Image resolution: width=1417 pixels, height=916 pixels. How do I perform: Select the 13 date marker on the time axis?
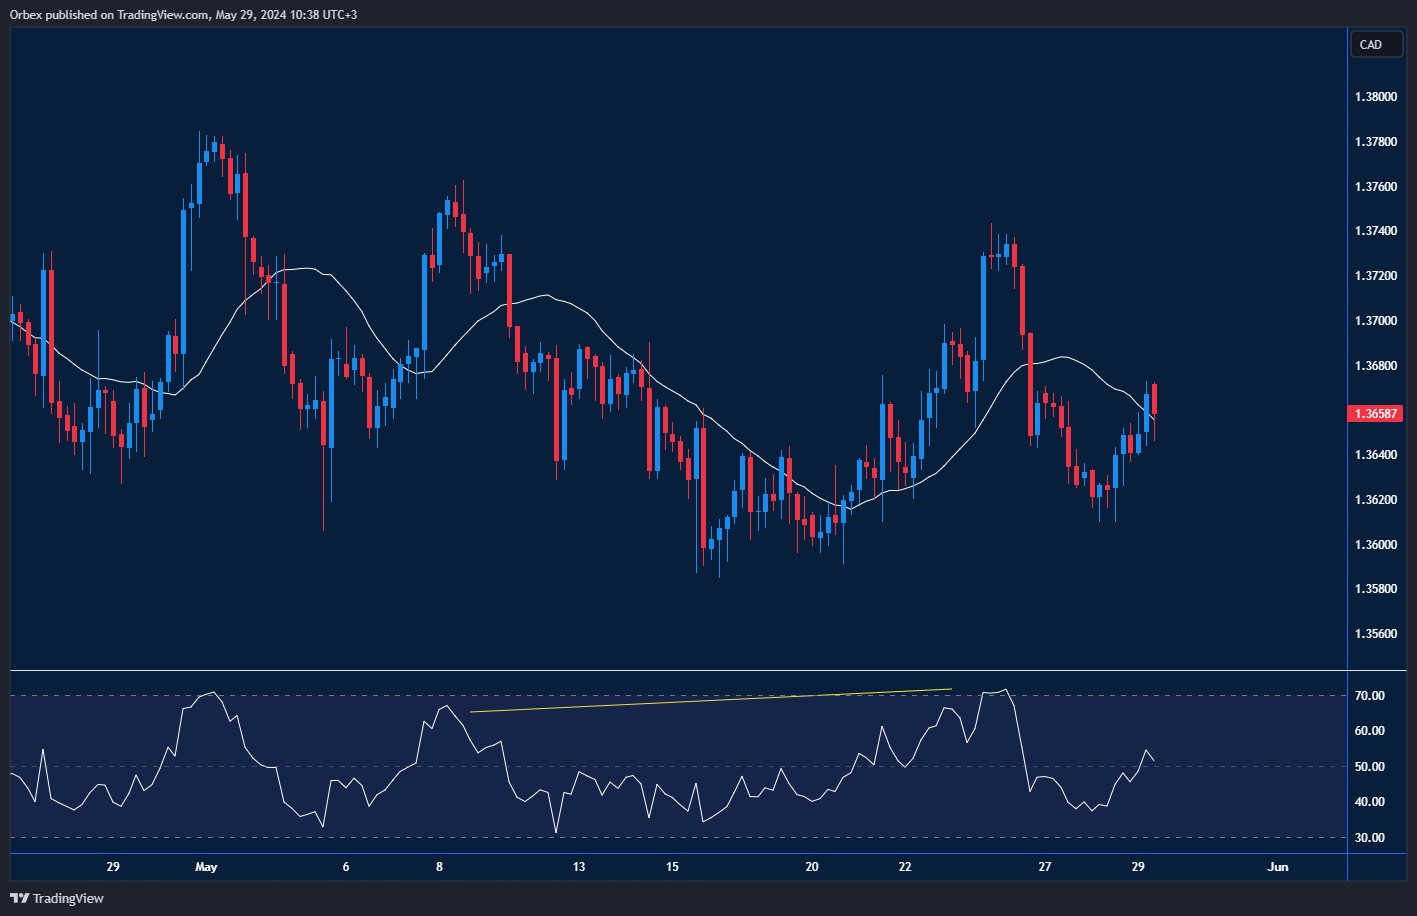(579, 867)
